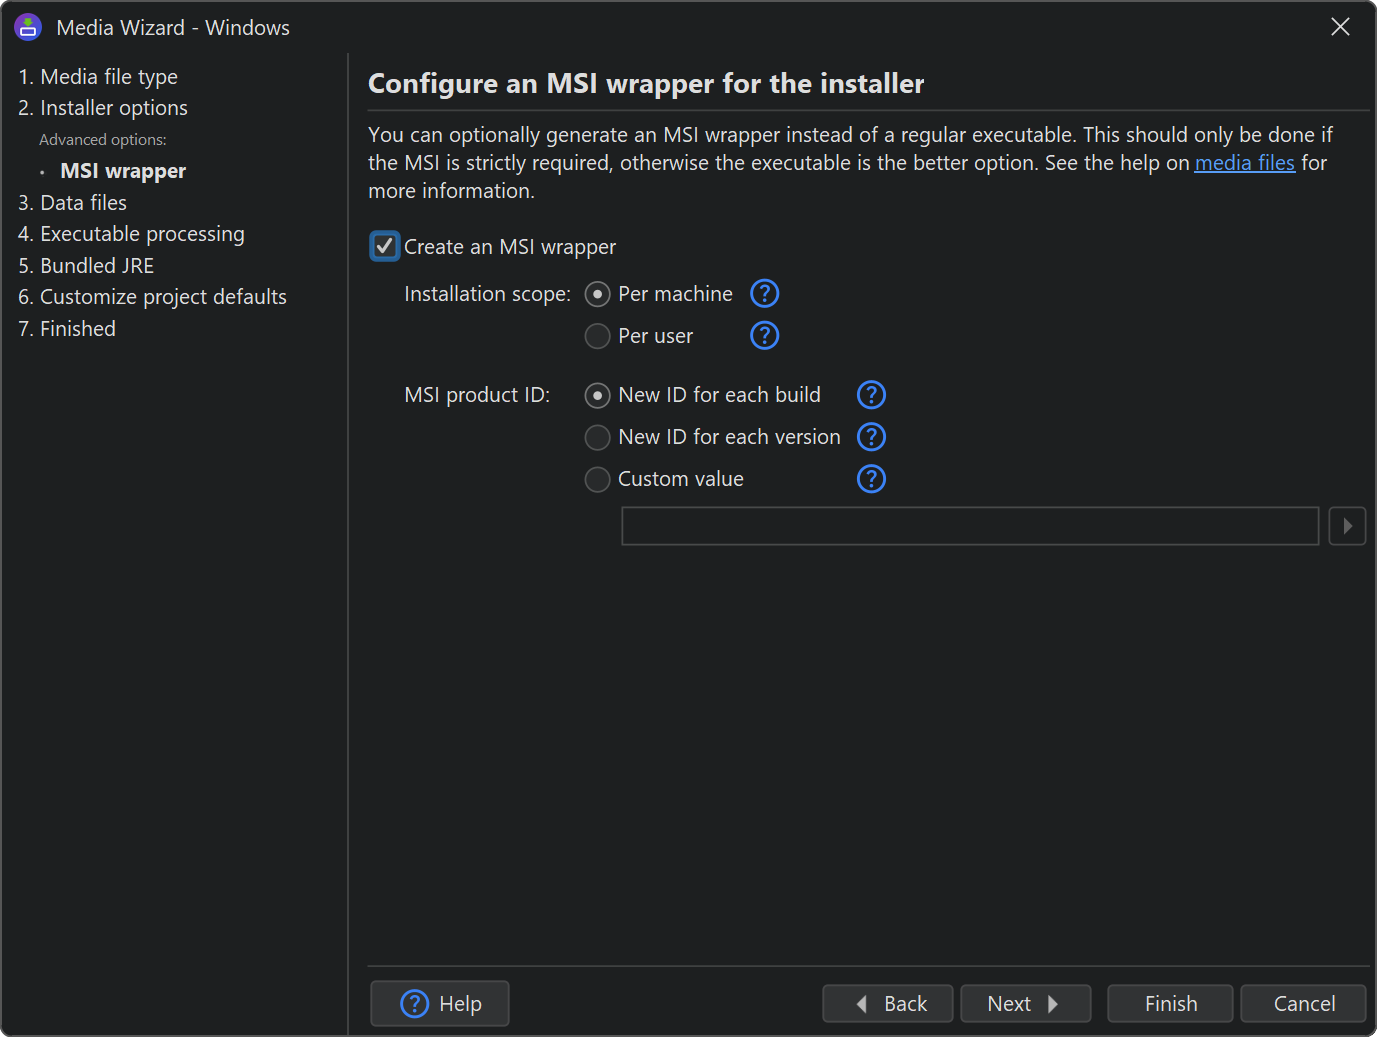Choose Custom value for MSI product ID

click(x=597, y=479)
